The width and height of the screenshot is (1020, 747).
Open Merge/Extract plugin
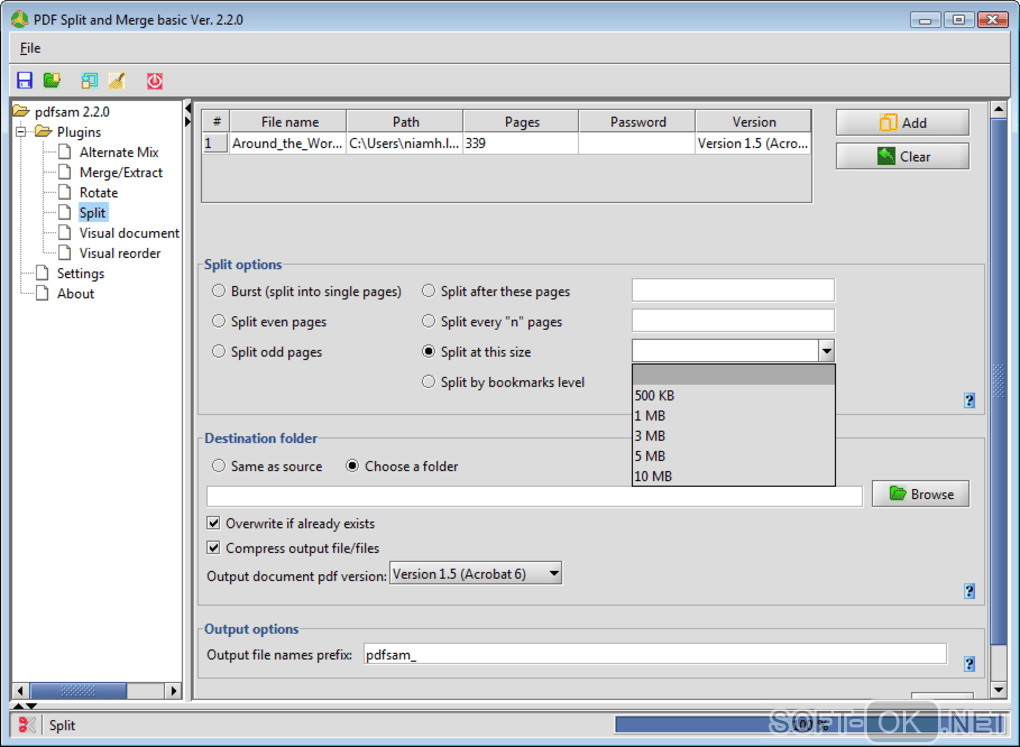[121, 172]
